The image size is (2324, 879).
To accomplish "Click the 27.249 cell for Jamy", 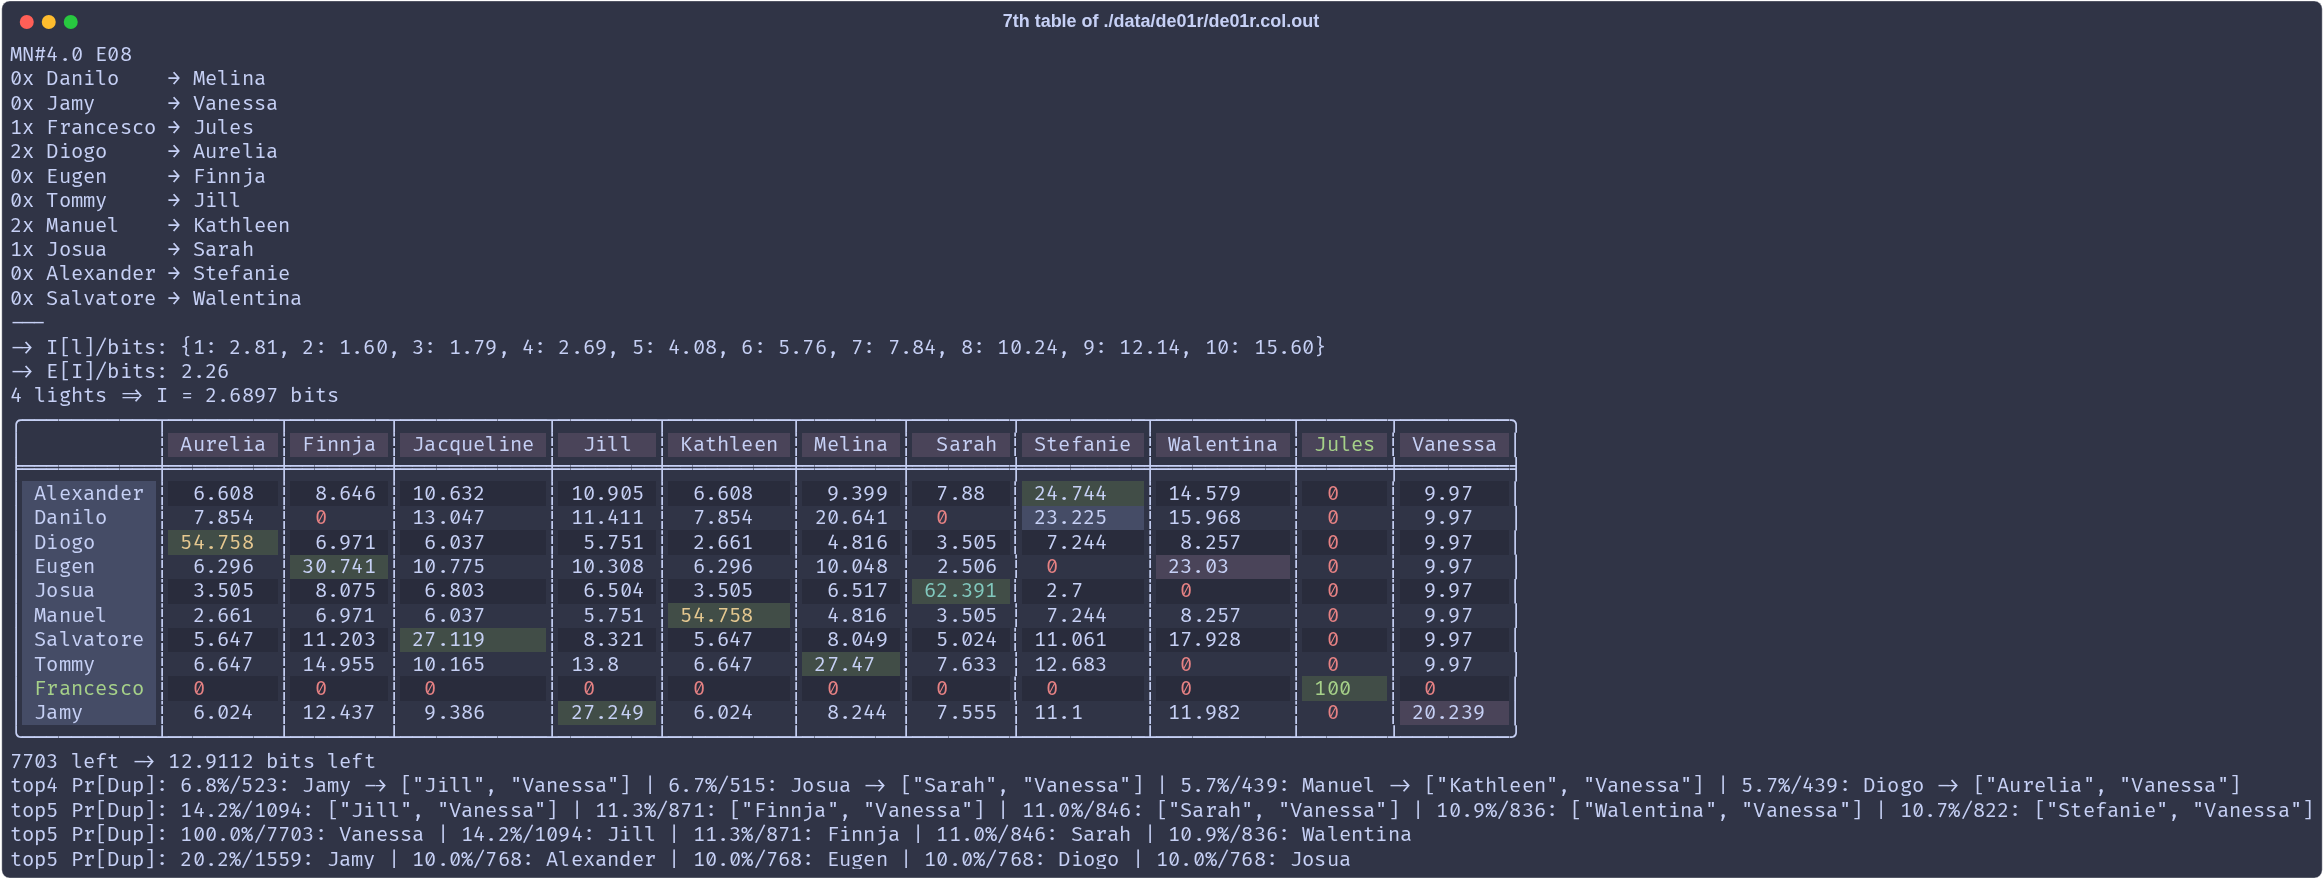I will 607,712.
